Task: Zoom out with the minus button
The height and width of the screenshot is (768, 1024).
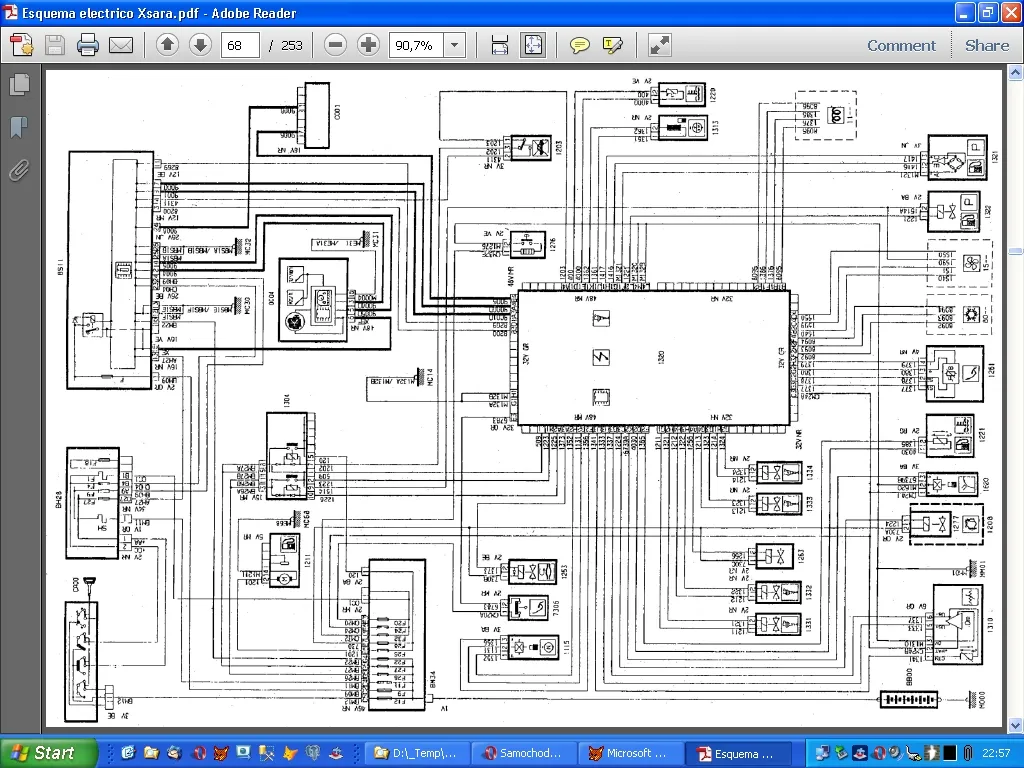Action: click(336, 45)
